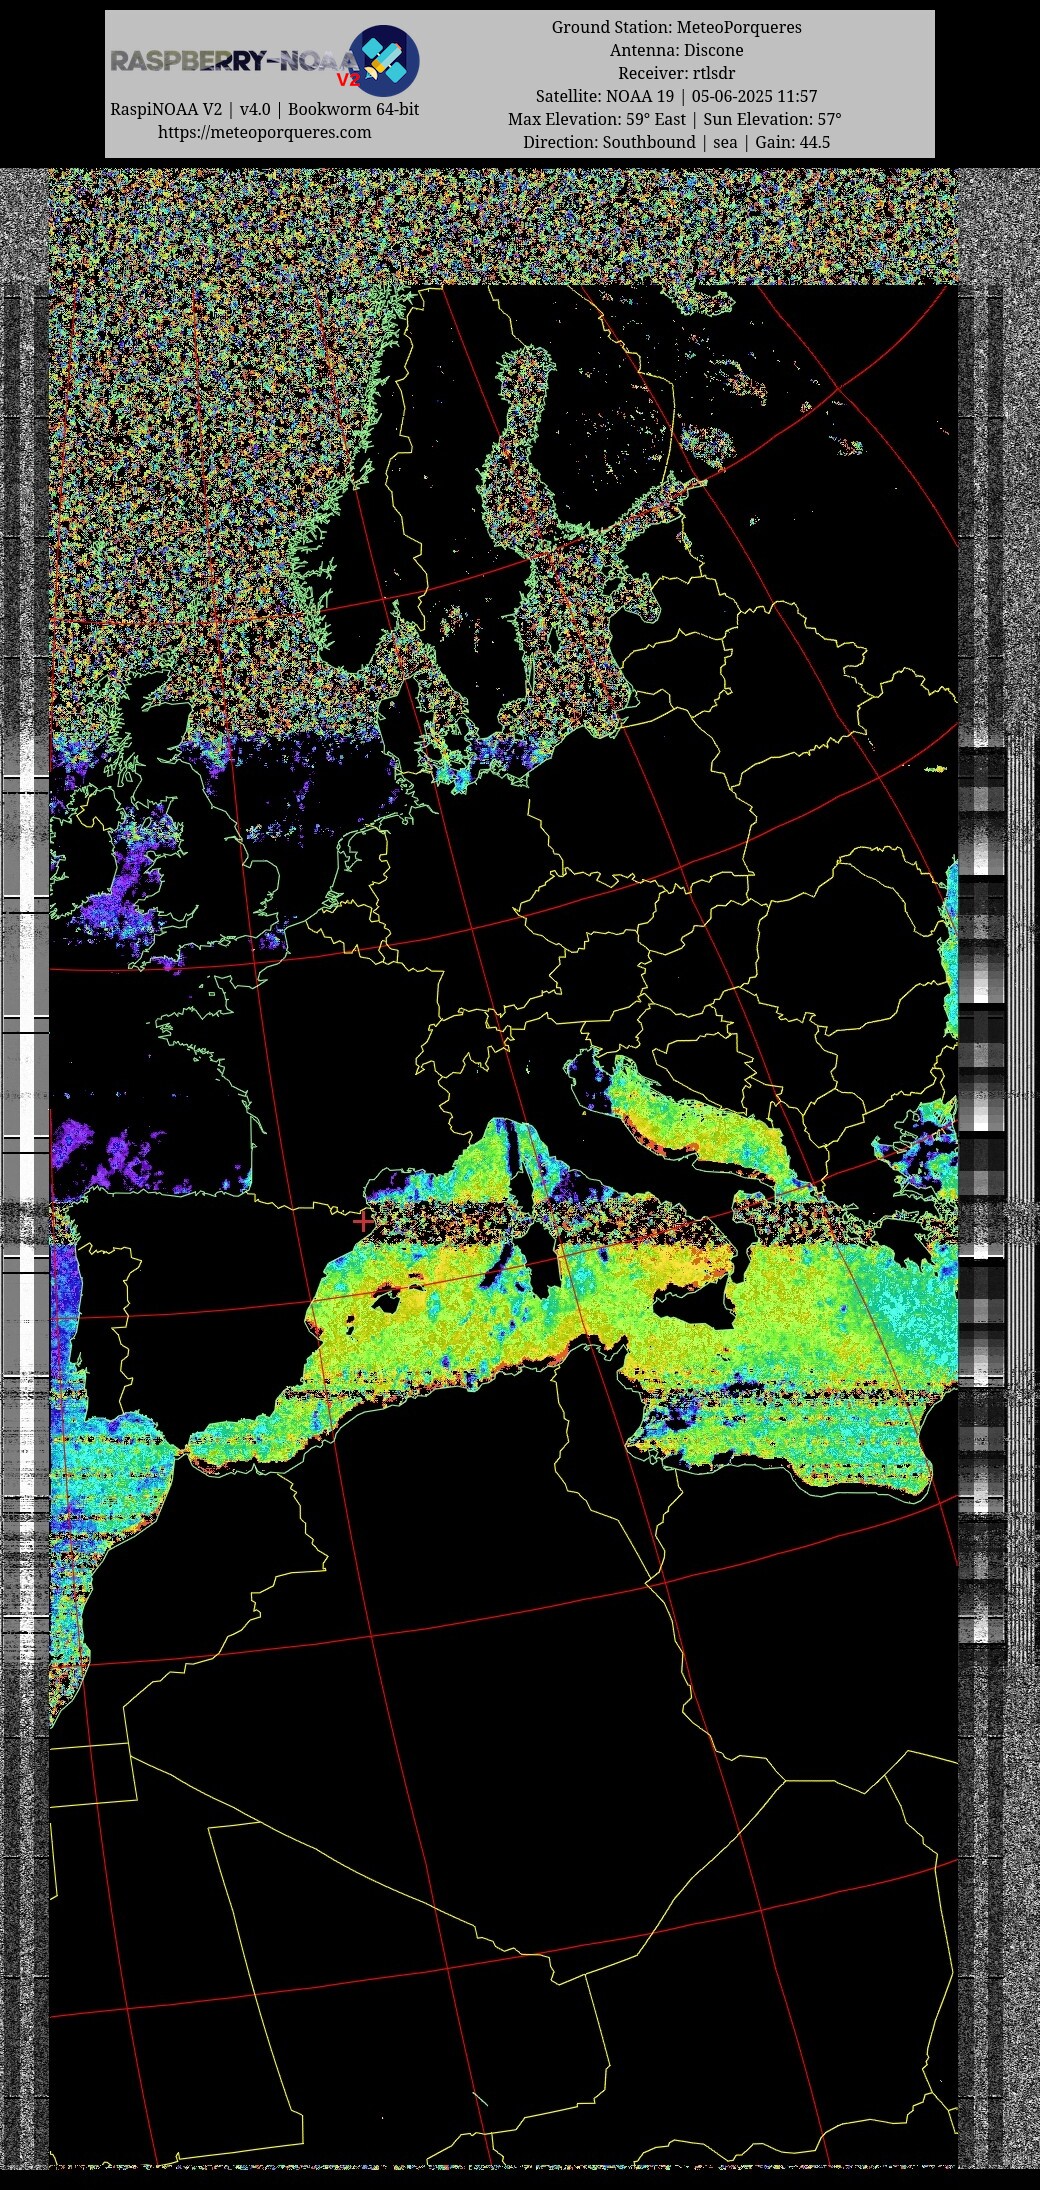Click the Raspberry-NOAA V2 logo text
The height and width of the screenshot is (2190, 1040).
pos(235,64)
